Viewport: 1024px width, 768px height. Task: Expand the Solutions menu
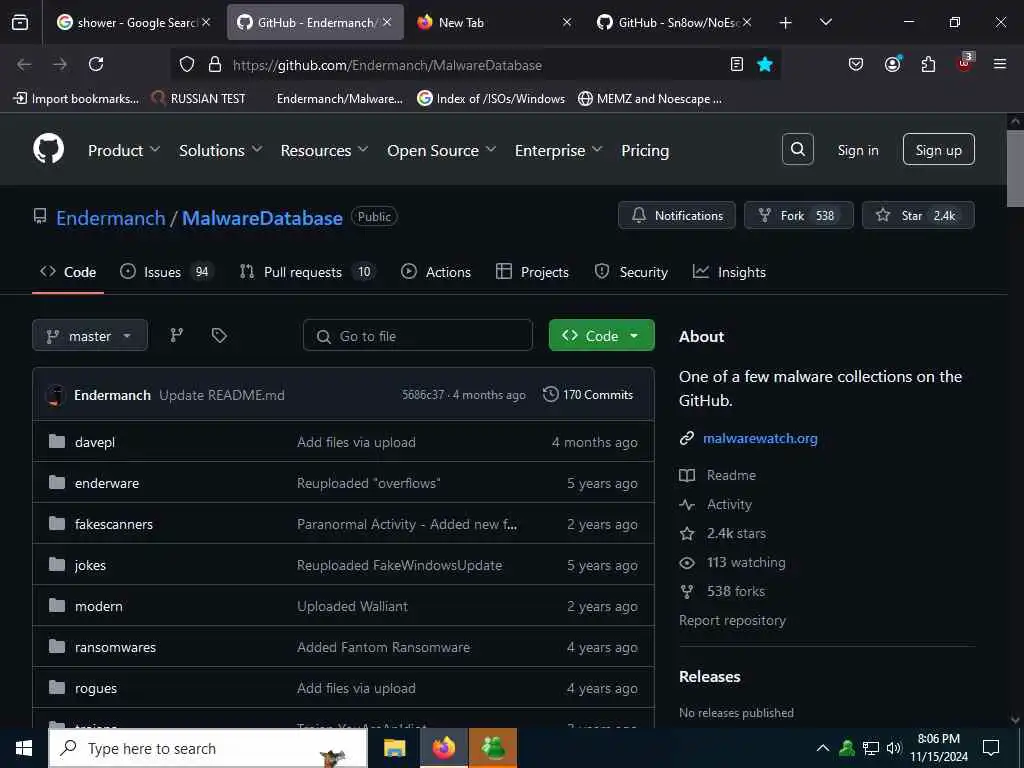coord(221,150)
